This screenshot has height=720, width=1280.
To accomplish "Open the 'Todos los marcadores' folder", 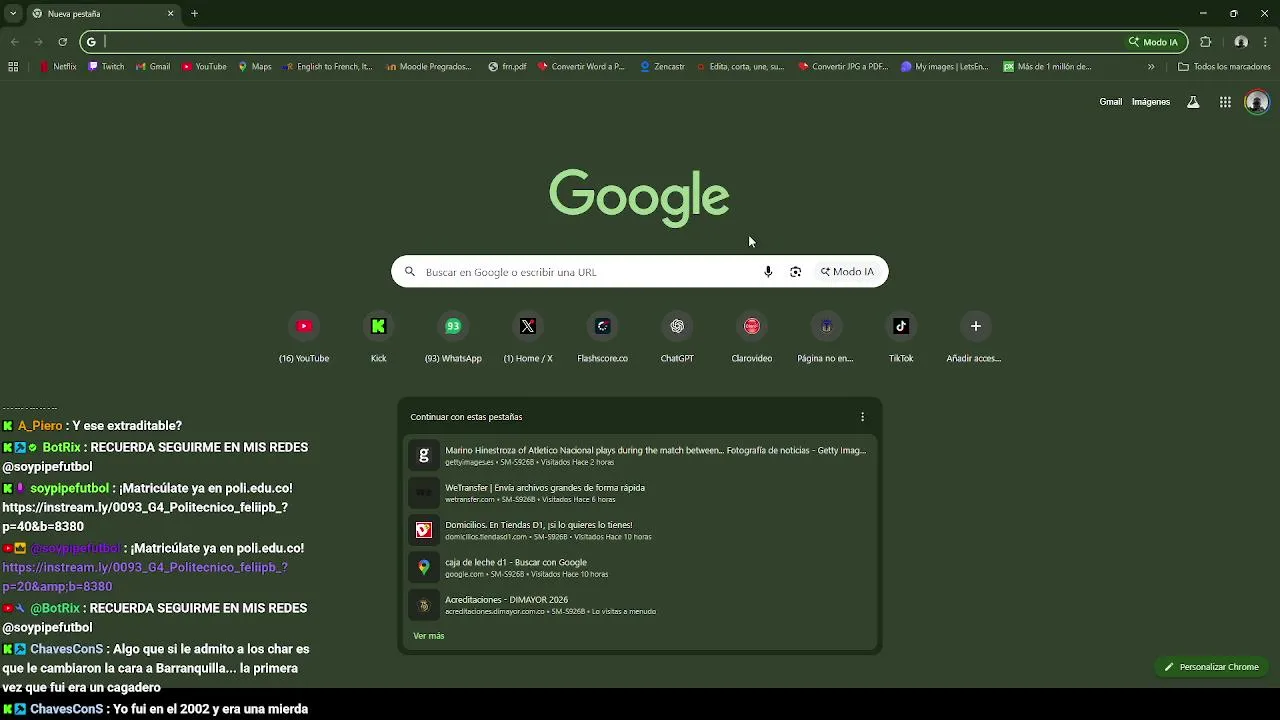I will point(1224,67).
